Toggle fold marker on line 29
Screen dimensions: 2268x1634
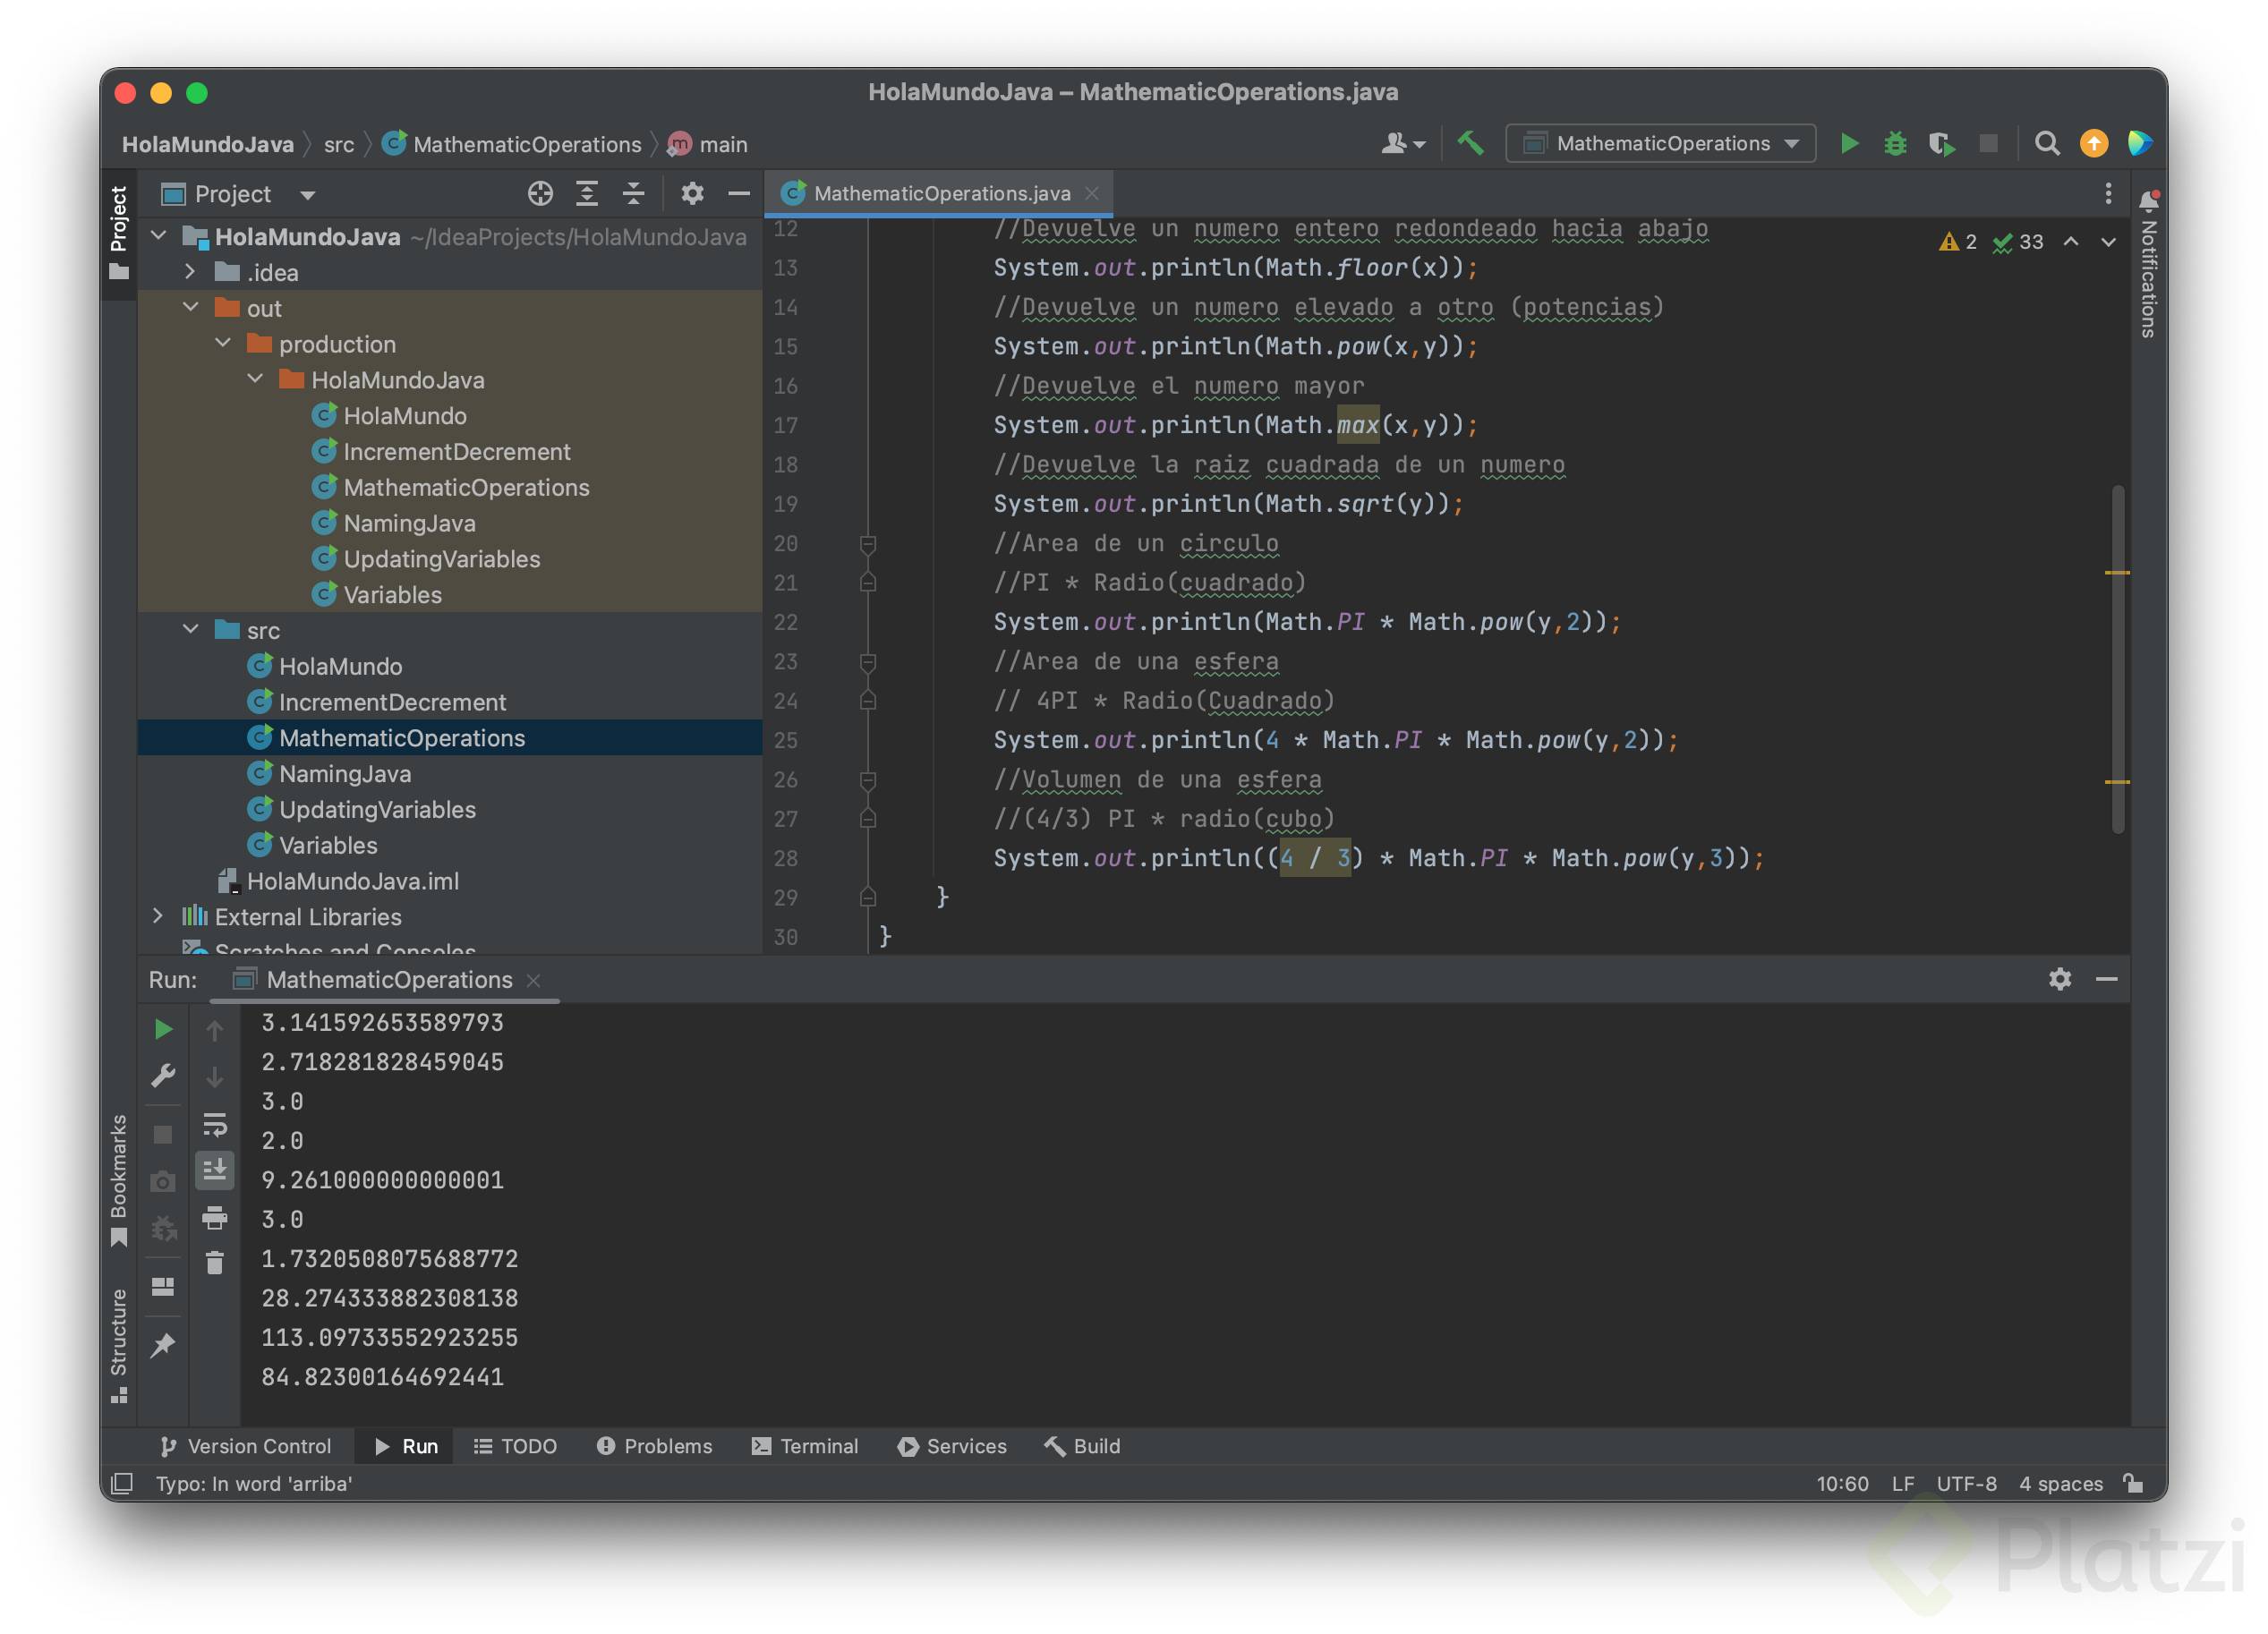[868, 897]
